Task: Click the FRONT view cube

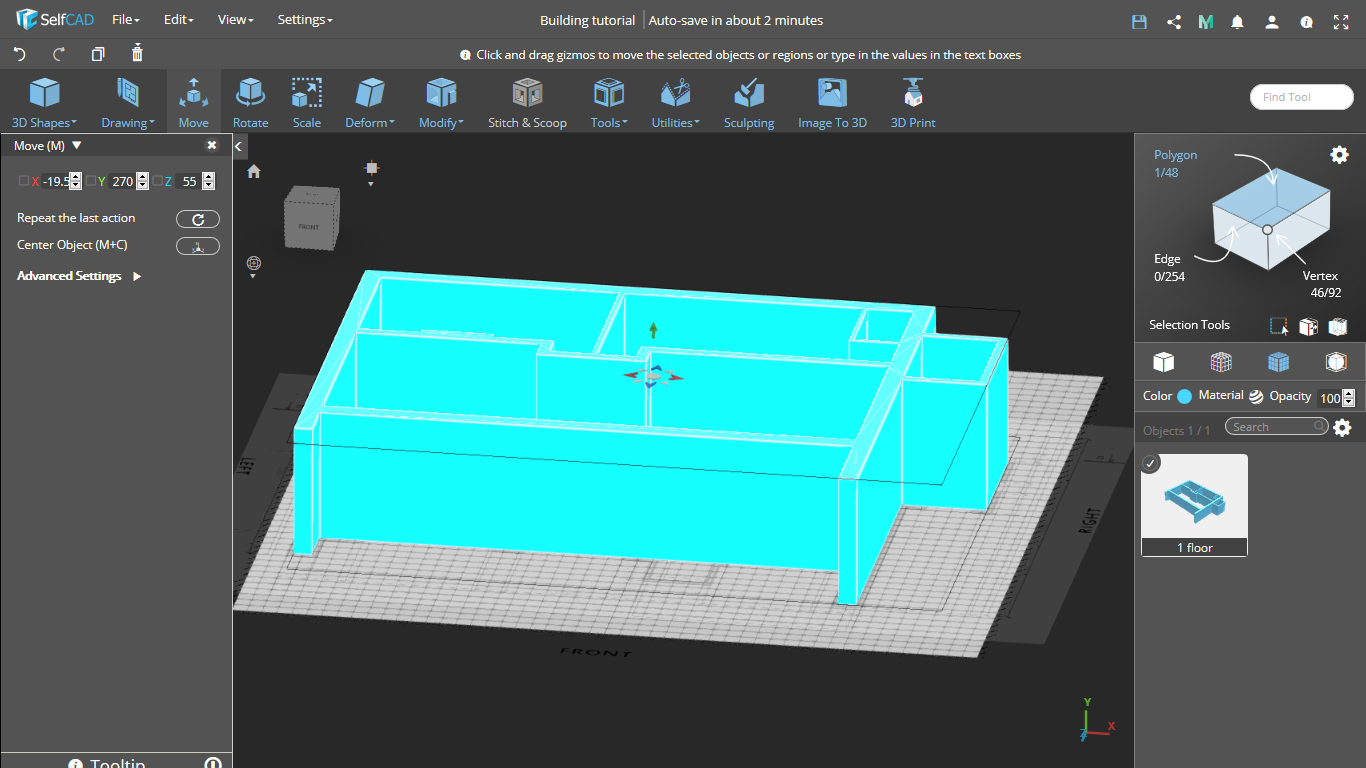Action: pyautogui.click(x=311, y=218)
